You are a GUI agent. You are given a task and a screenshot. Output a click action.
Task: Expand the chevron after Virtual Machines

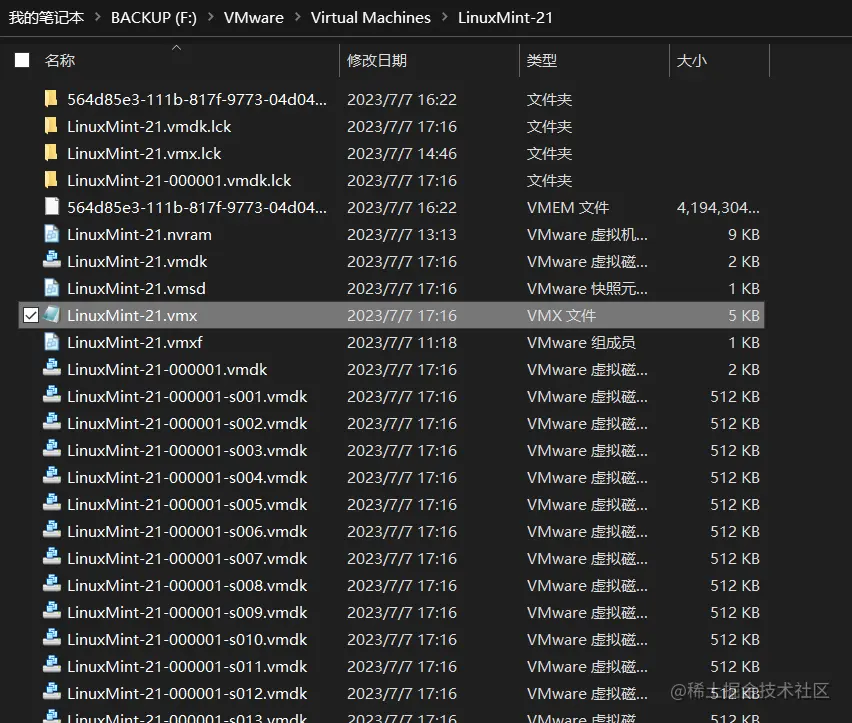[445, 17]
